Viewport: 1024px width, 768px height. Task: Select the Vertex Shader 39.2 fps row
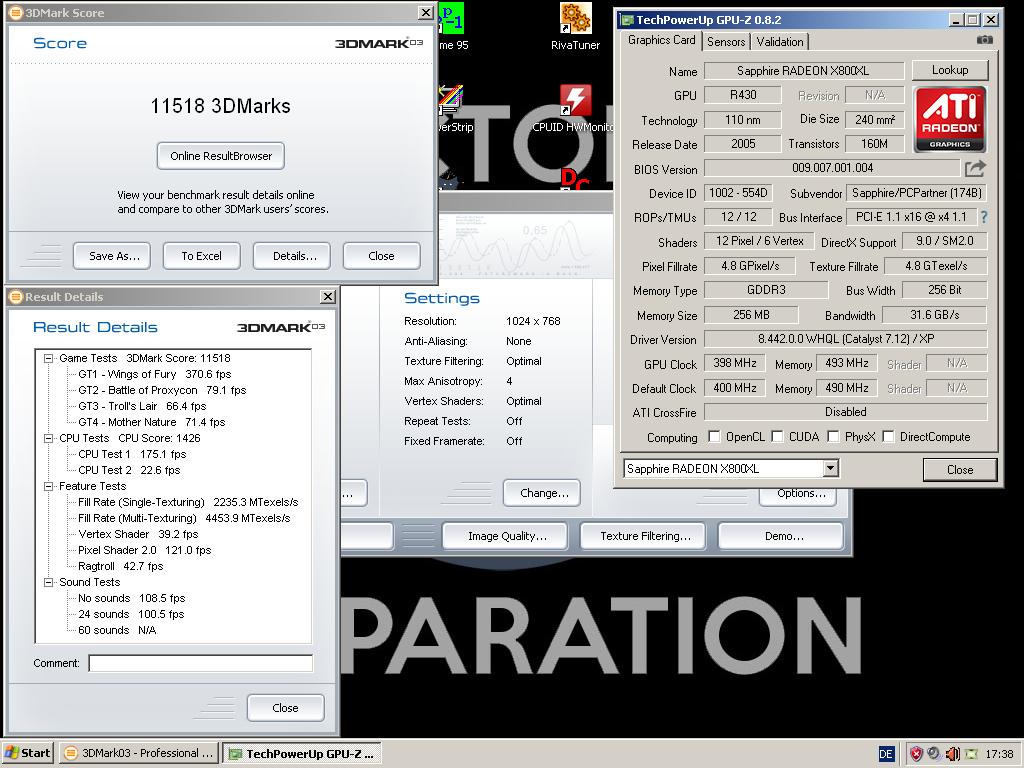[138, 534]
